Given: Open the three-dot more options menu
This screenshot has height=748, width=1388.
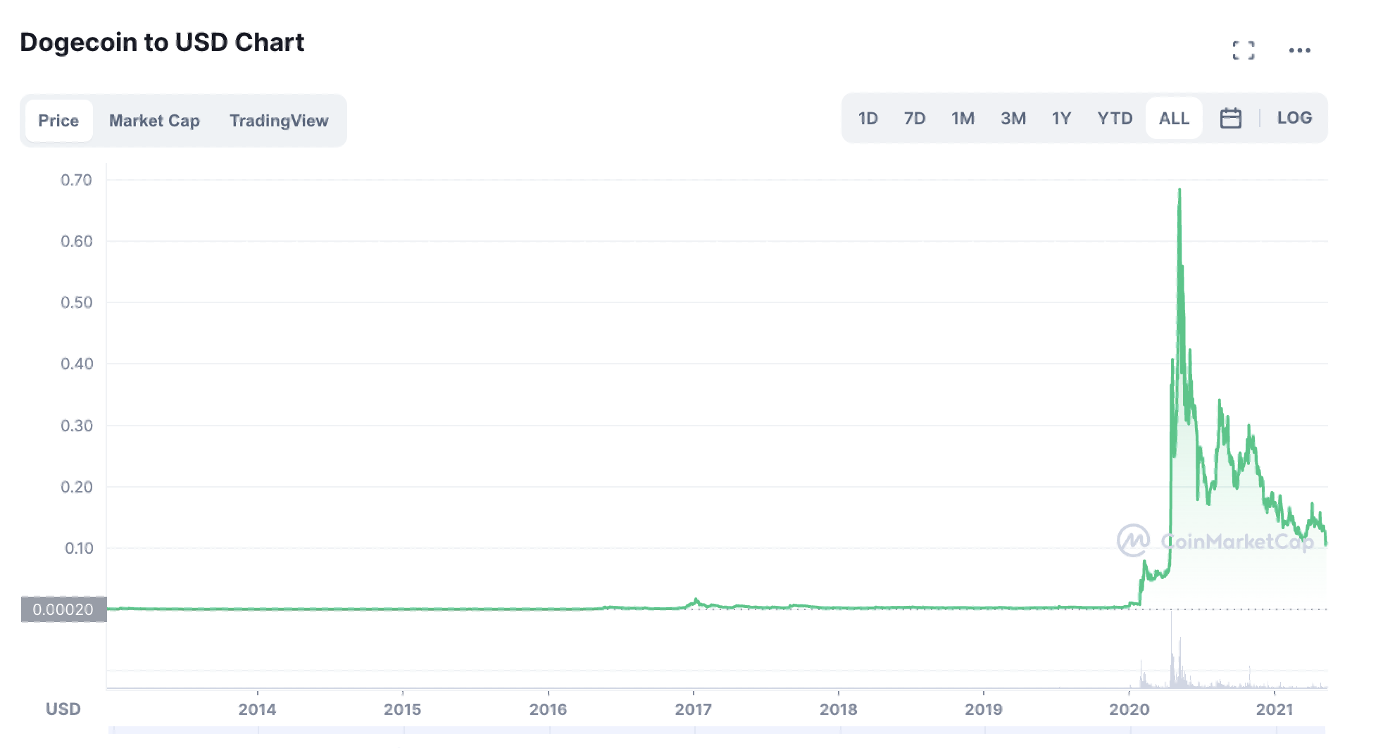Looking at the screenshot, I should click(x=1299, y=50).
